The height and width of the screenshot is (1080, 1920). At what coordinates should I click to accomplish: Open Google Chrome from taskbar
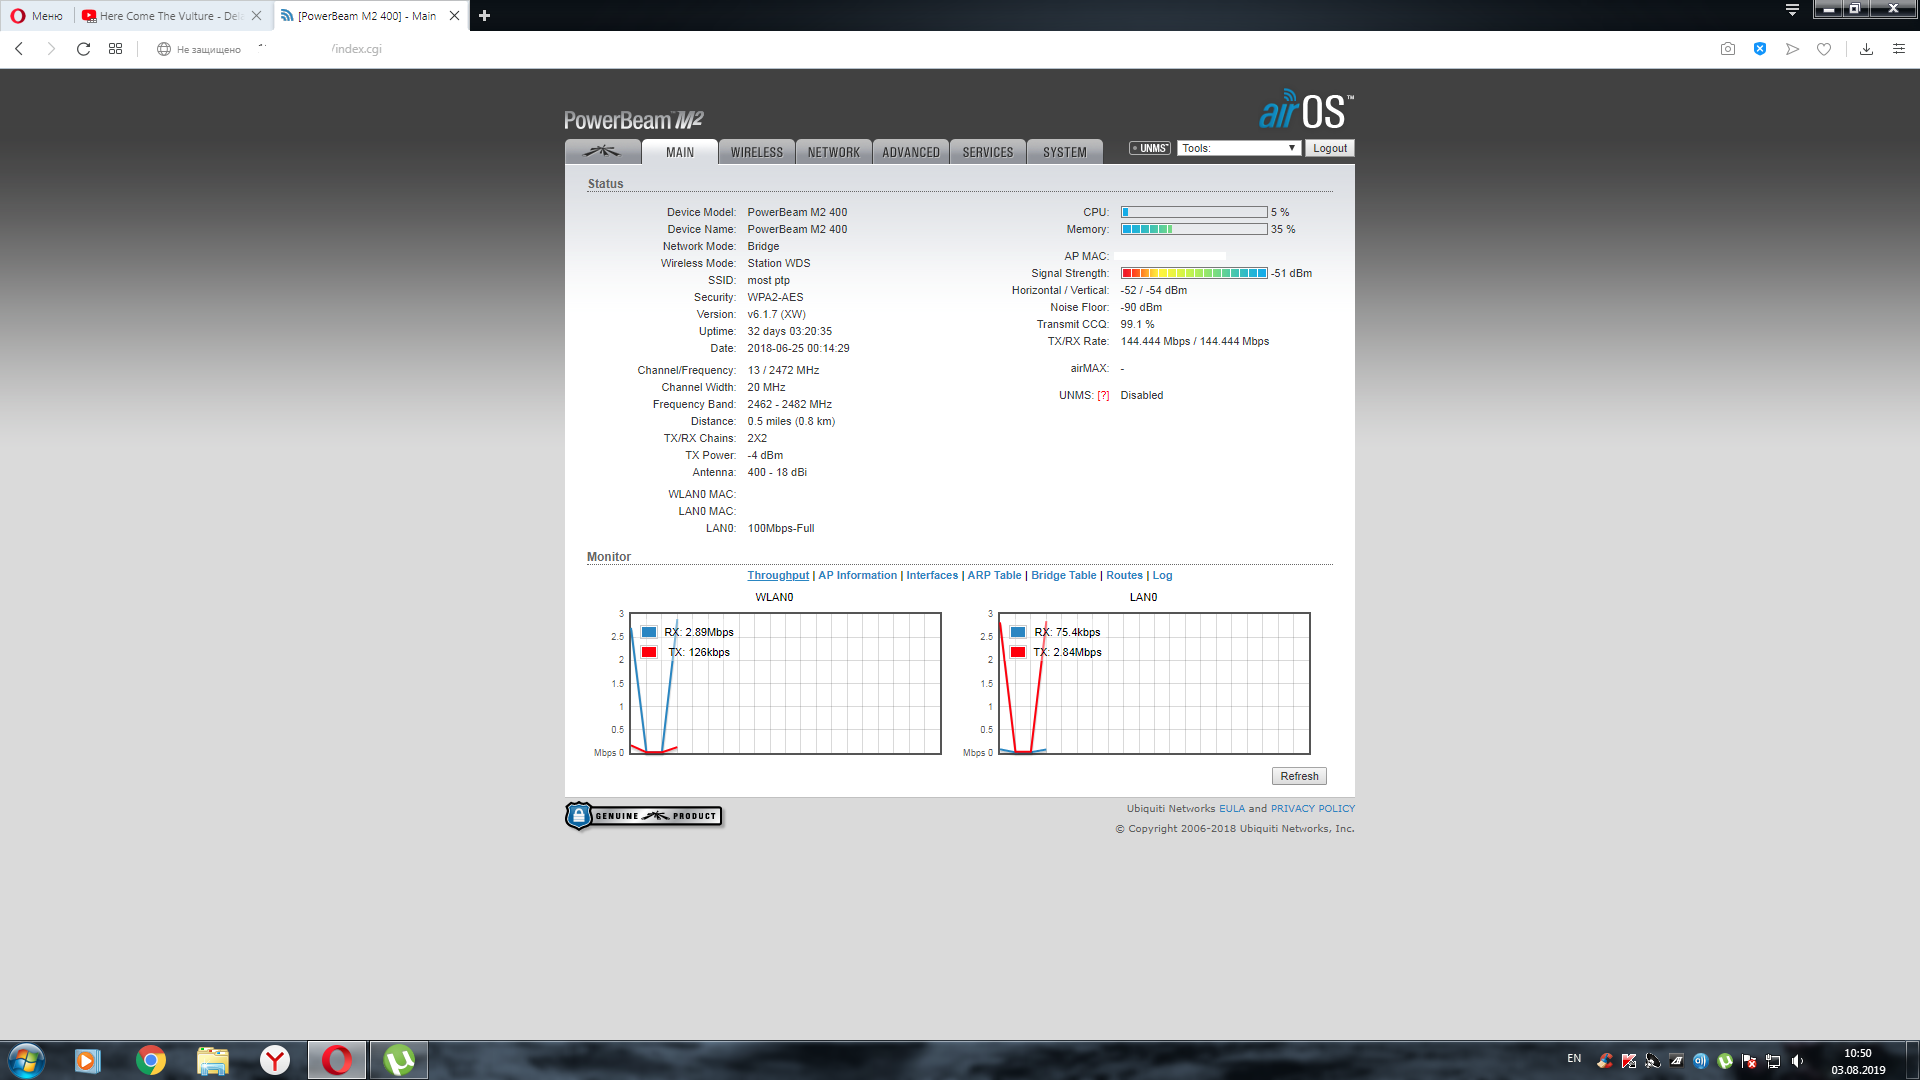[151, 1060]
